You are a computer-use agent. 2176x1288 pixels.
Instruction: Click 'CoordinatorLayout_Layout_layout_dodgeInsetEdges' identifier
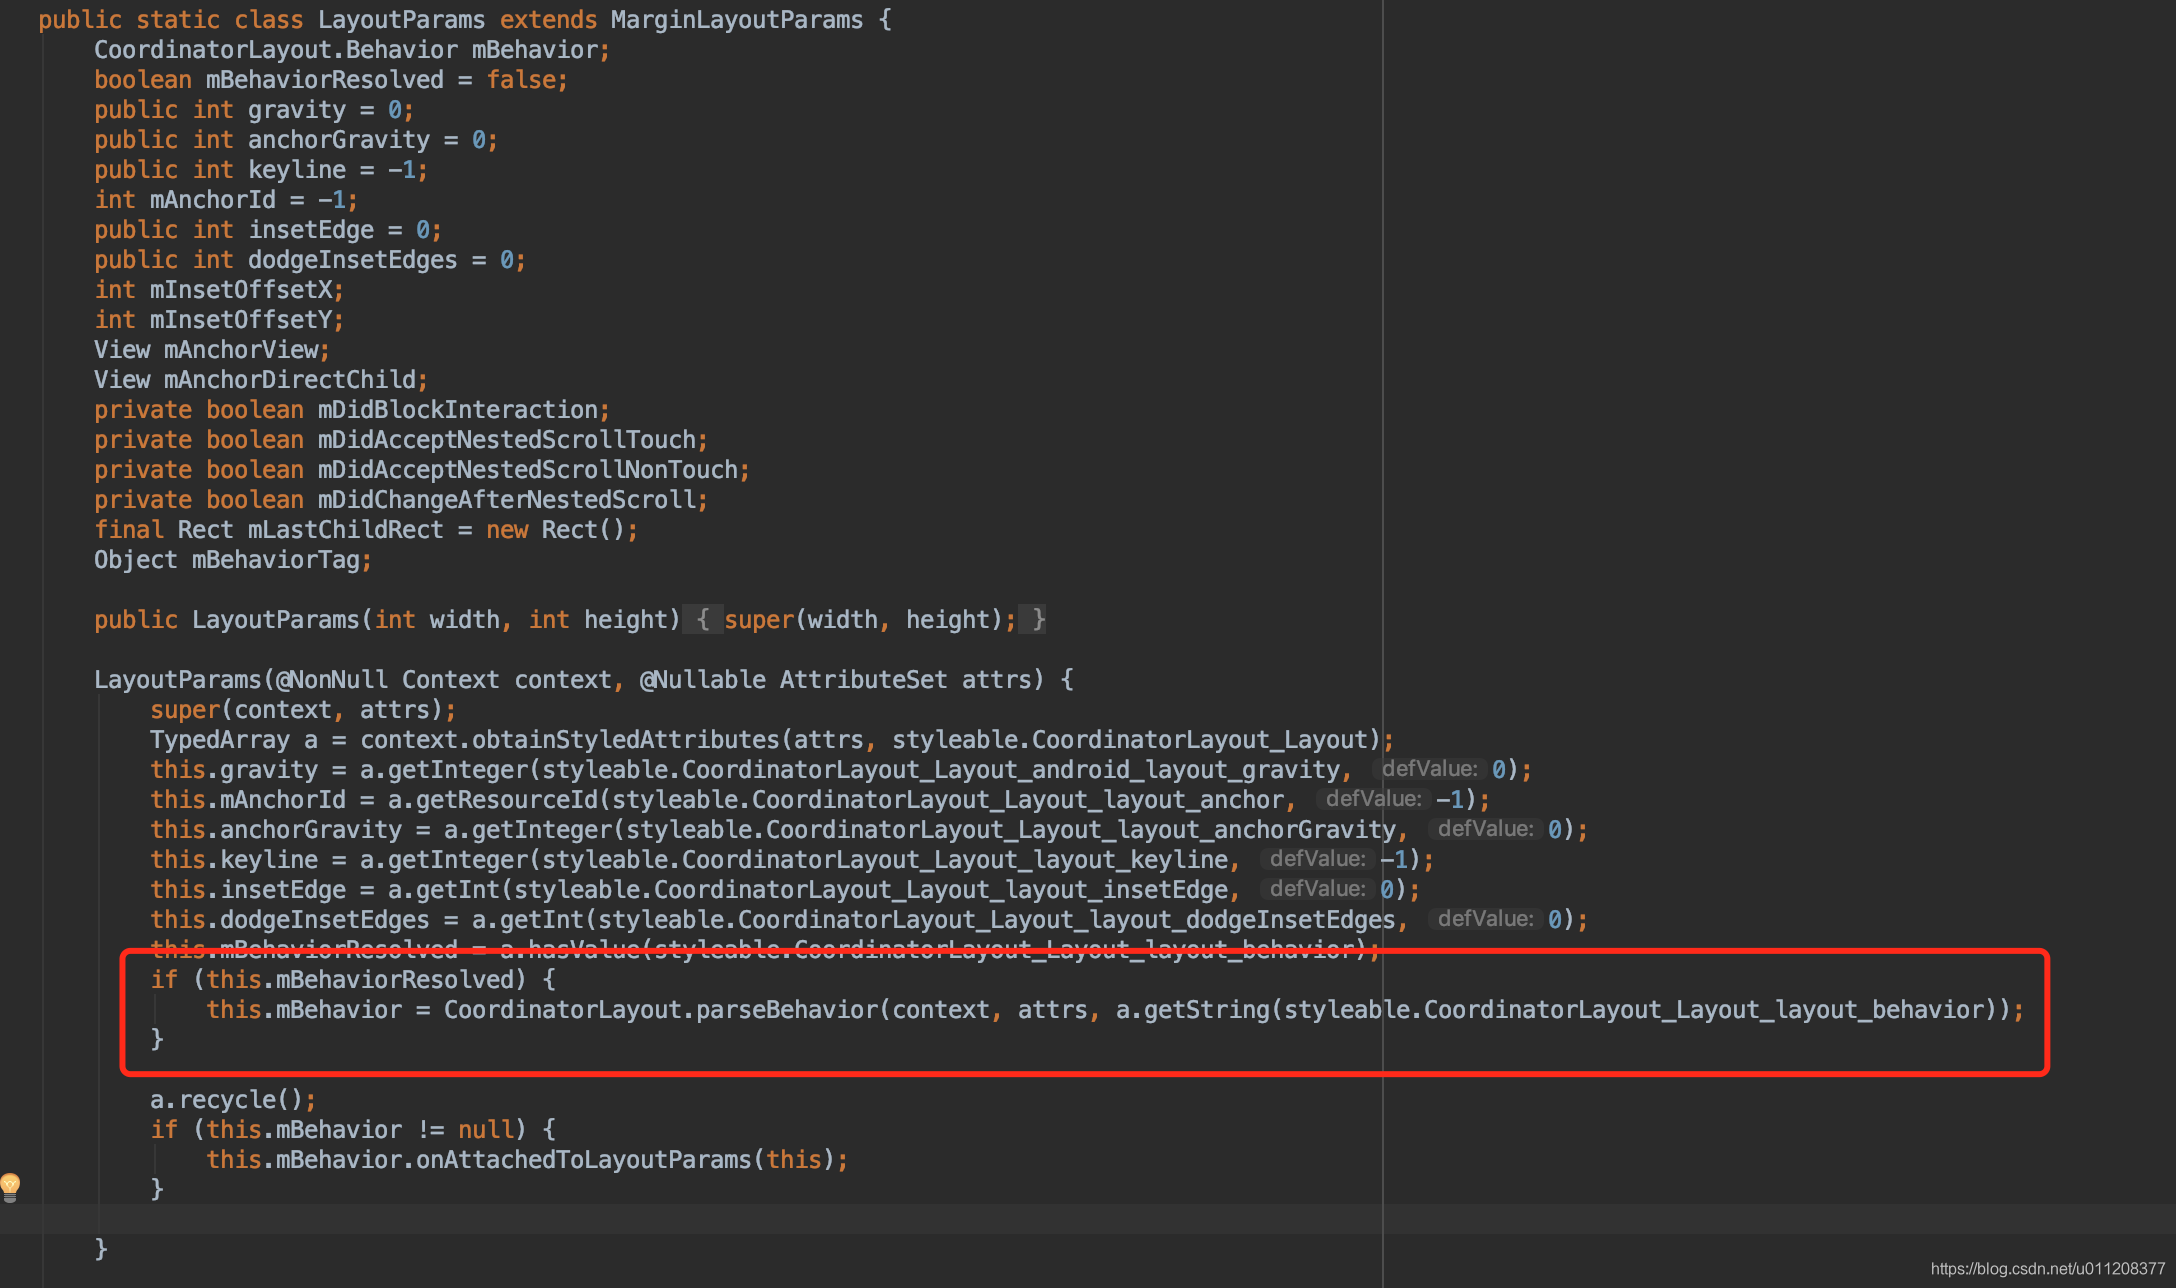click(x=1067, y=920)
